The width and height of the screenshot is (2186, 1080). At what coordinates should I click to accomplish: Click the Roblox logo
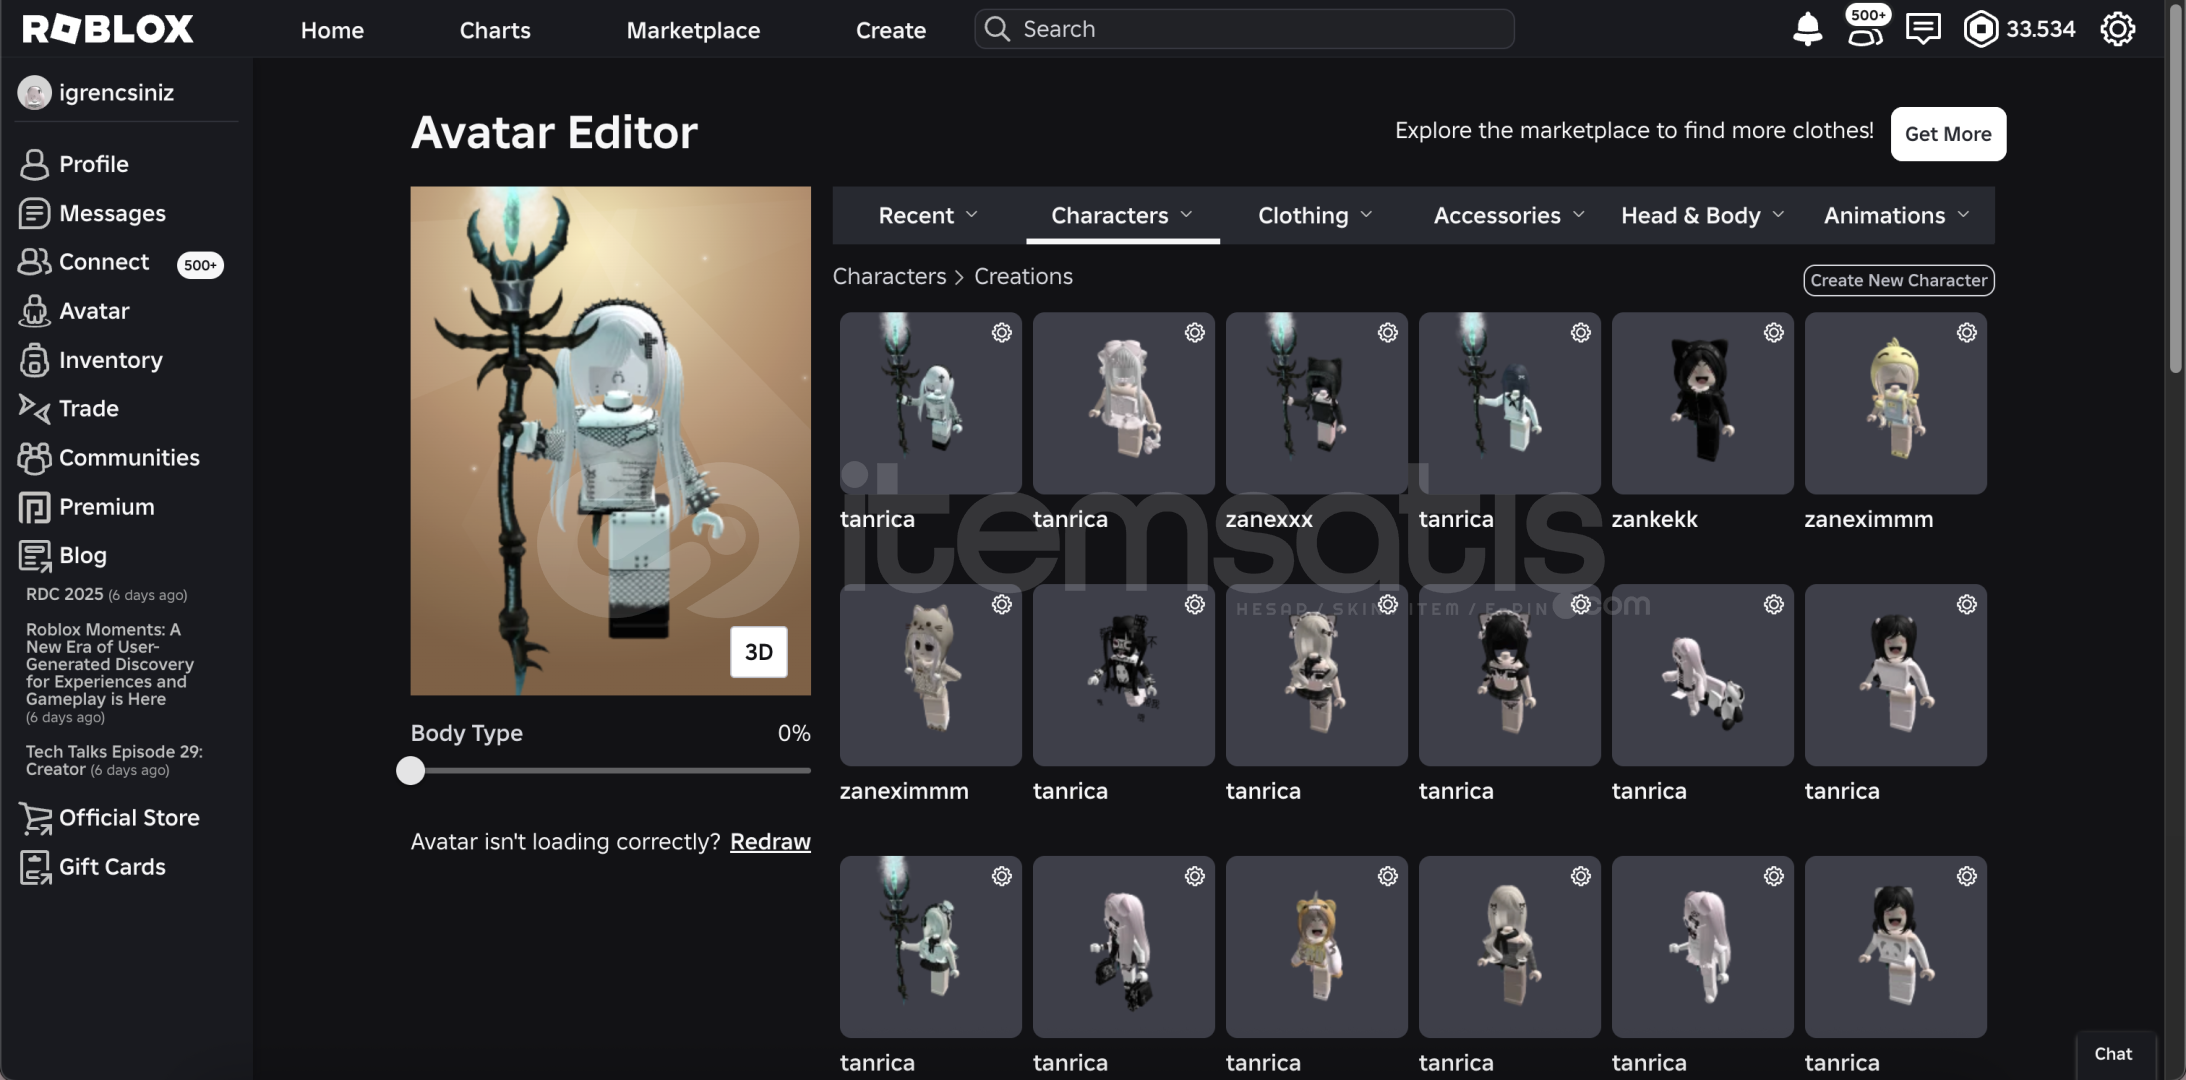tap(108, 29)
